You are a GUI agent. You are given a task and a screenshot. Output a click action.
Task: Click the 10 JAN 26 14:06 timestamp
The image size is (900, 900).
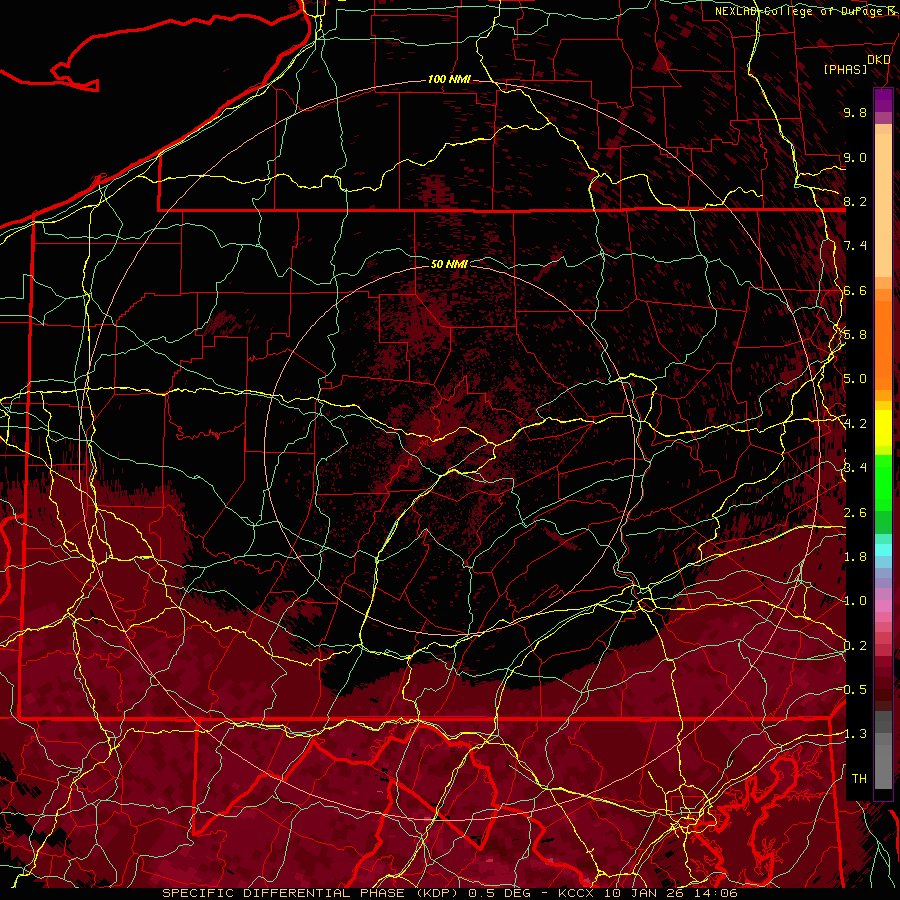(x=670, y=893)
